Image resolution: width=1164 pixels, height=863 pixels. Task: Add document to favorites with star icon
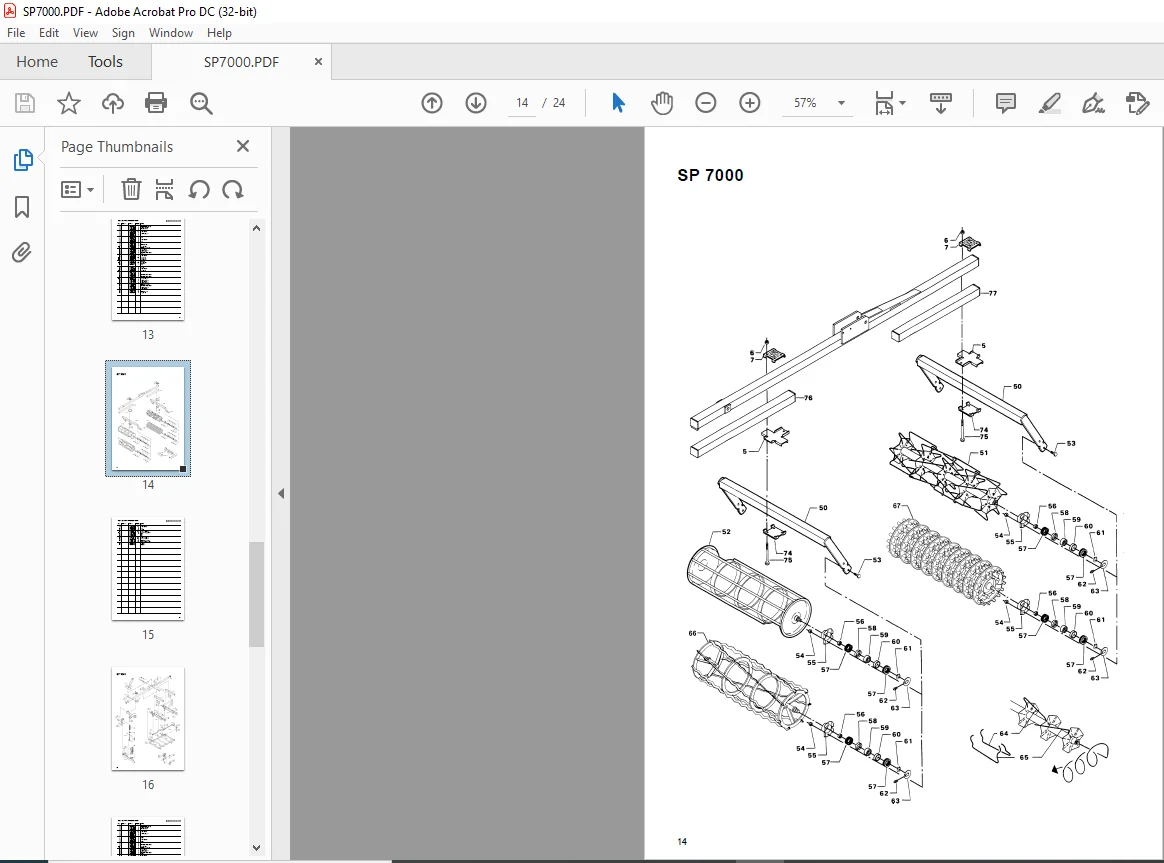[68, 103]
